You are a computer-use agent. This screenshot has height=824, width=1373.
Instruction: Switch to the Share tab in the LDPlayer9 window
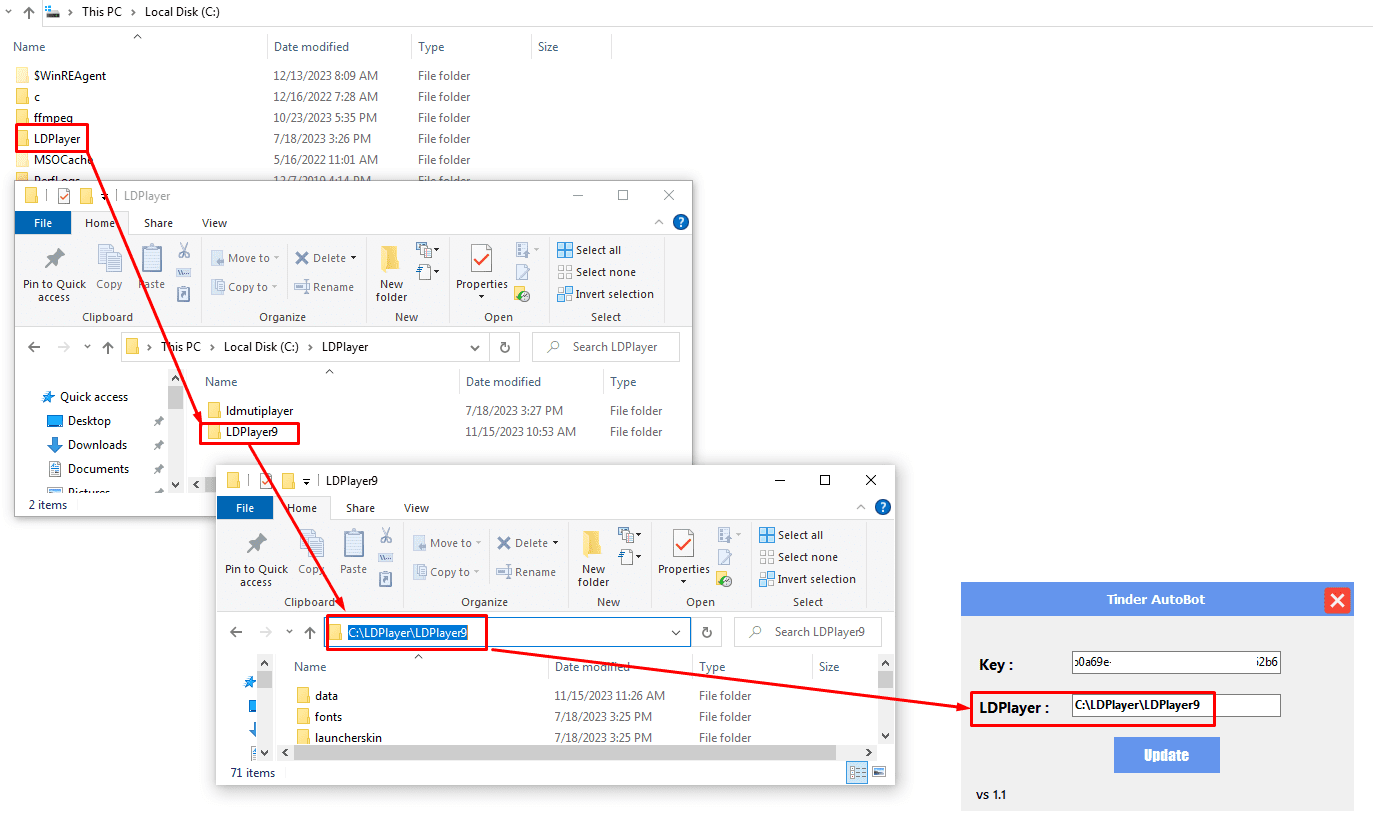[360, 508]
